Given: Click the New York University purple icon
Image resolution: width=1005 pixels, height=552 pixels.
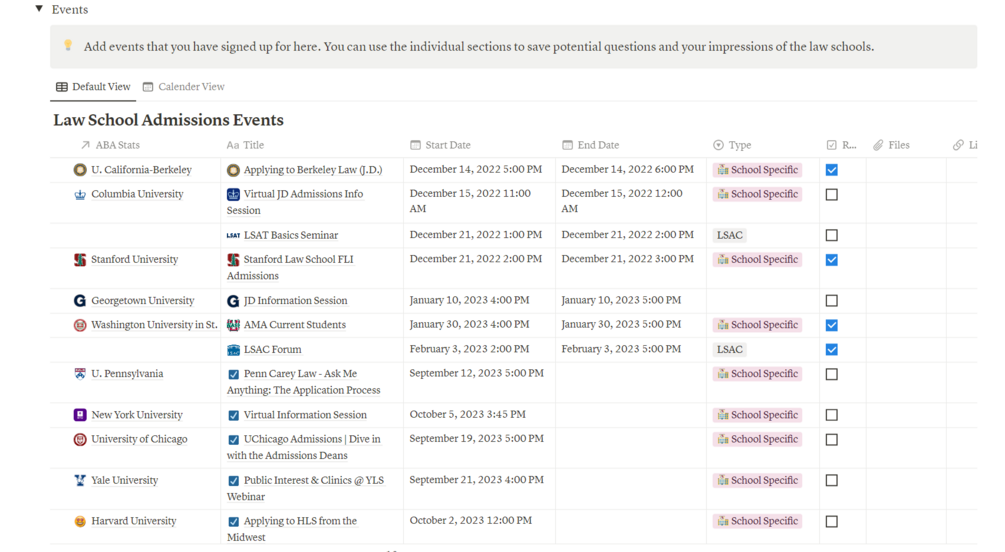Looking at the screenshot, I should 80,415.
